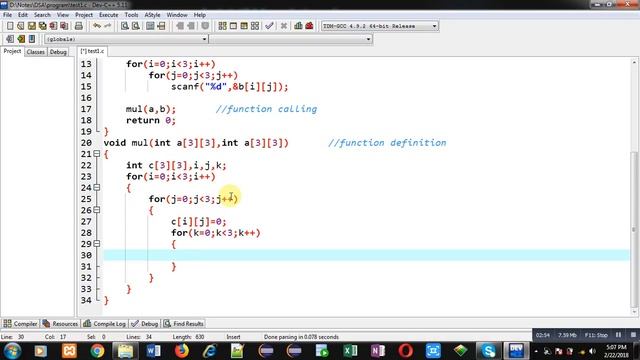Switch to the Debug side tab
The width and height of the screenshot is (640, 360).
58,52
